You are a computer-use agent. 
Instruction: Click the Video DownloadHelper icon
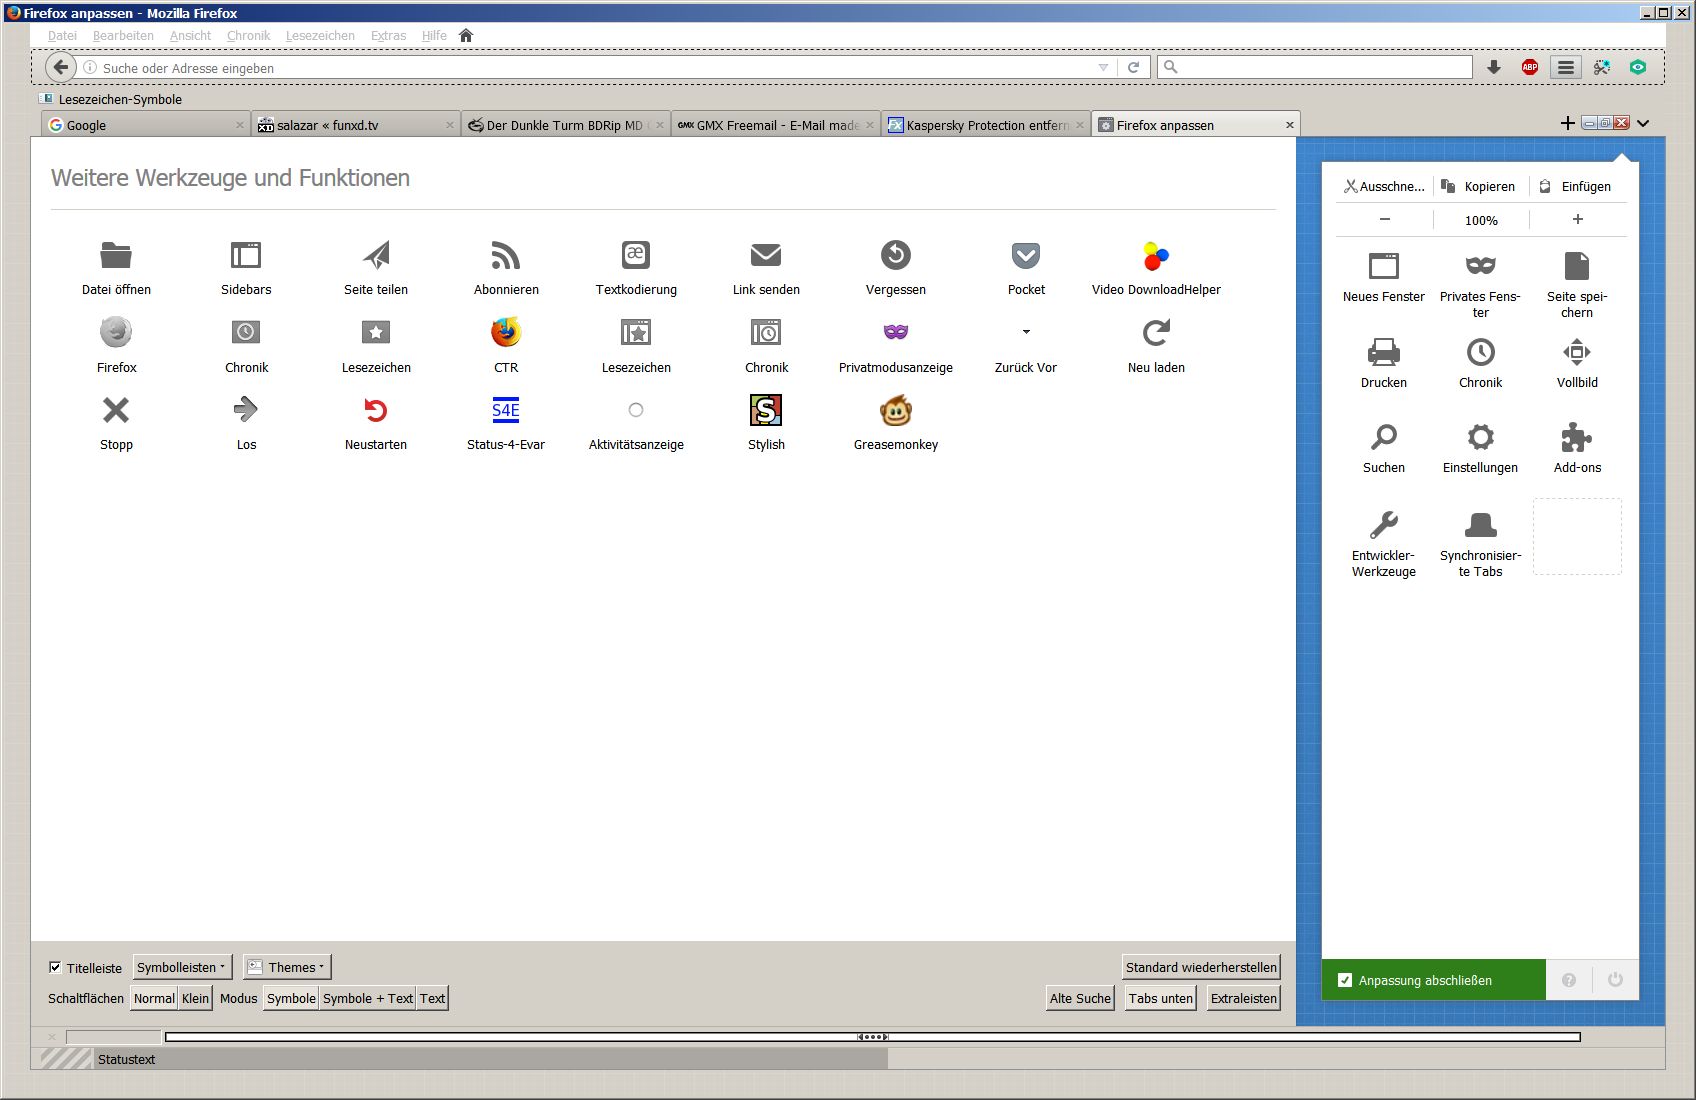pyautogui.click(x=1156, y=256)
